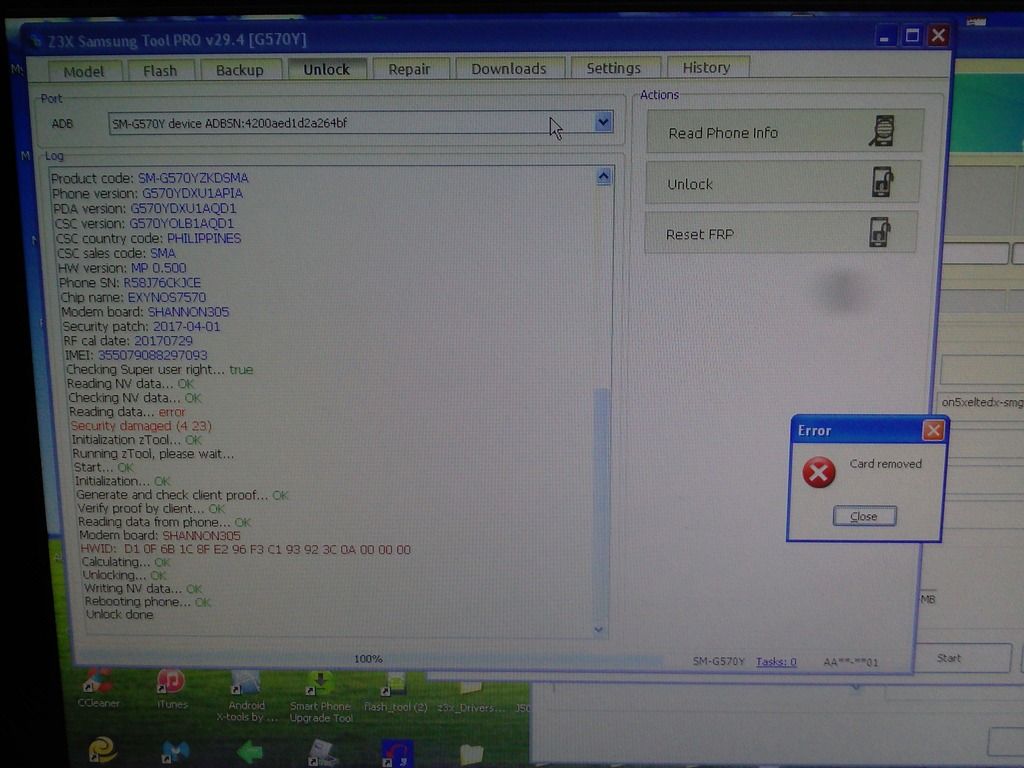Open flash_tool (2) desktop shortcut
1024x768 pixels.
(x=396, y=694)
